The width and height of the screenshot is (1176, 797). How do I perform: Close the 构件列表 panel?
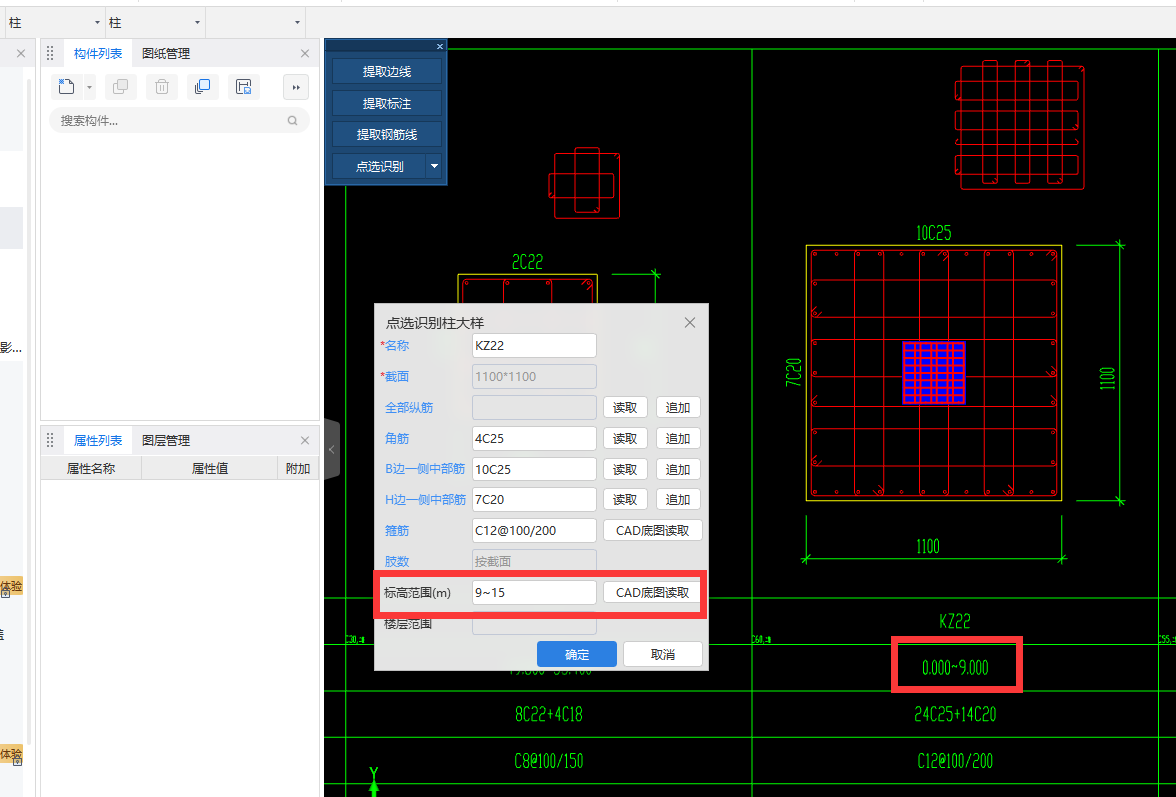click(304, 53)
